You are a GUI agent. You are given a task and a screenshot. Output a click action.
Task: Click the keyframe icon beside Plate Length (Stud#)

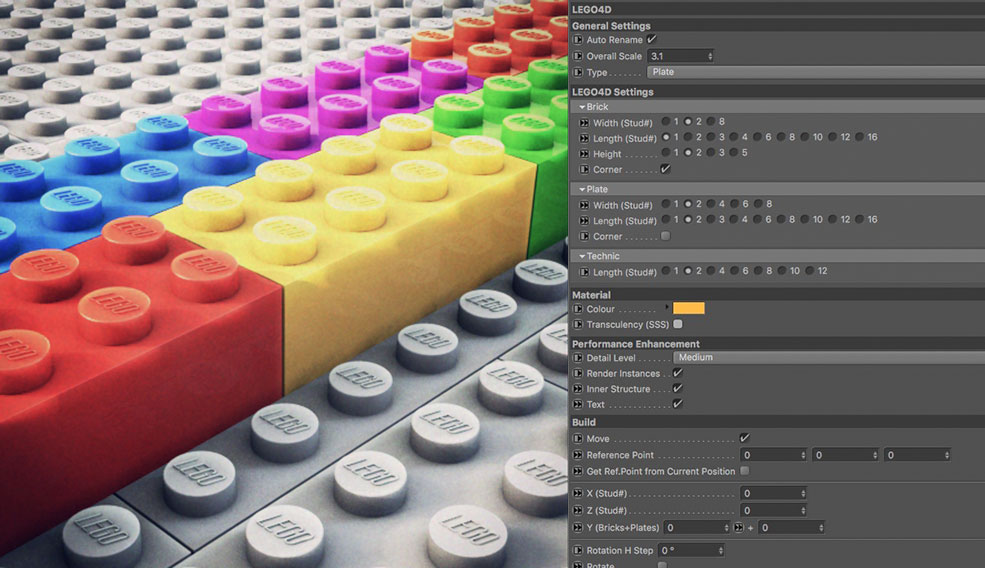pyautogui.click(x=584, y=221)
